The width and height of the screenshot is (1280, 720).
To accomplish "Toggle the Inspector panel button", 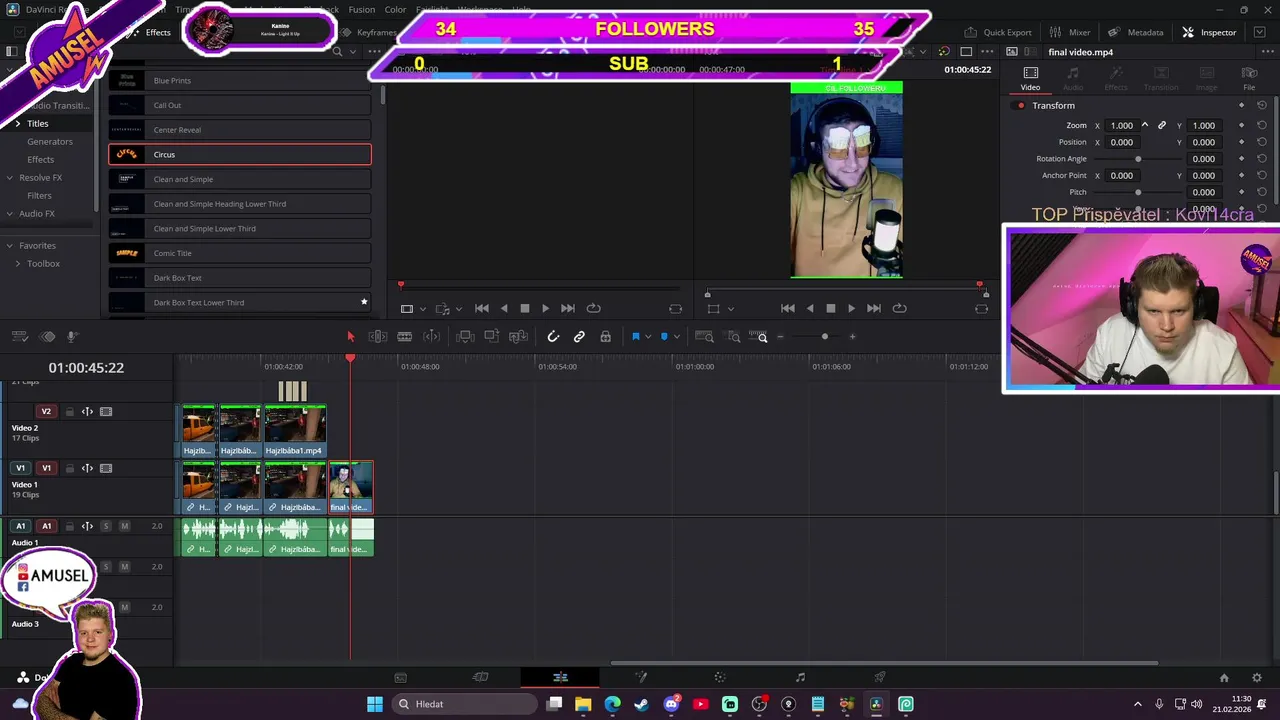I will point(1209,32).
